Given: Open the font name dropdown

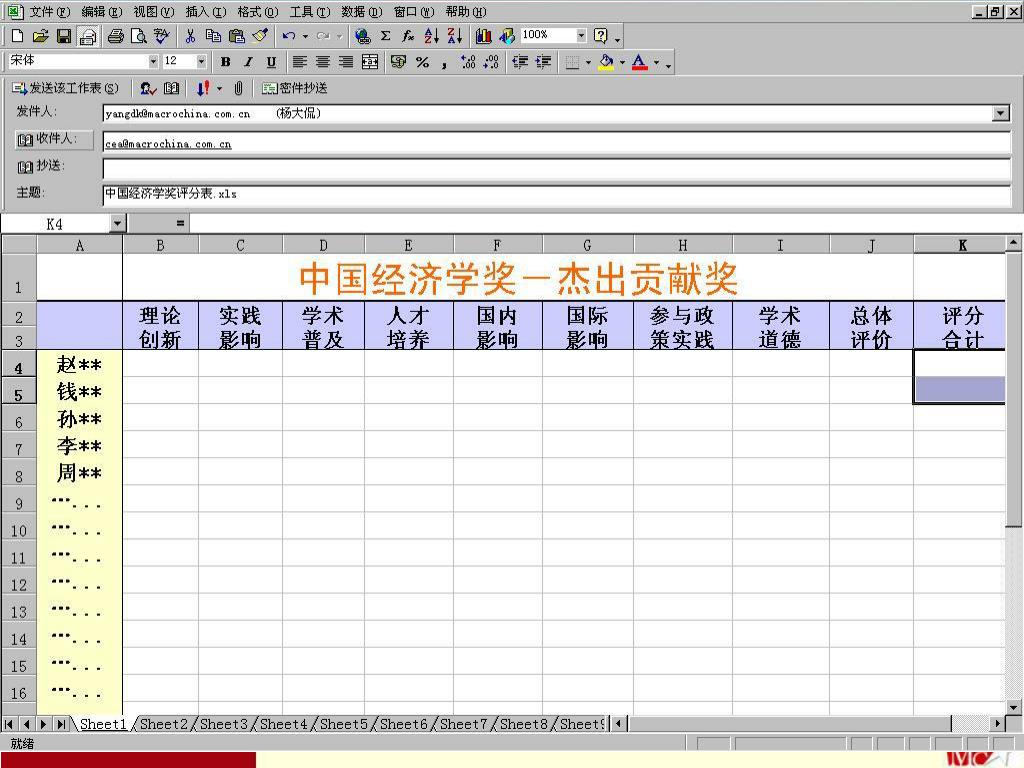Looking at the screenshot, I should [x=153, y=62].
